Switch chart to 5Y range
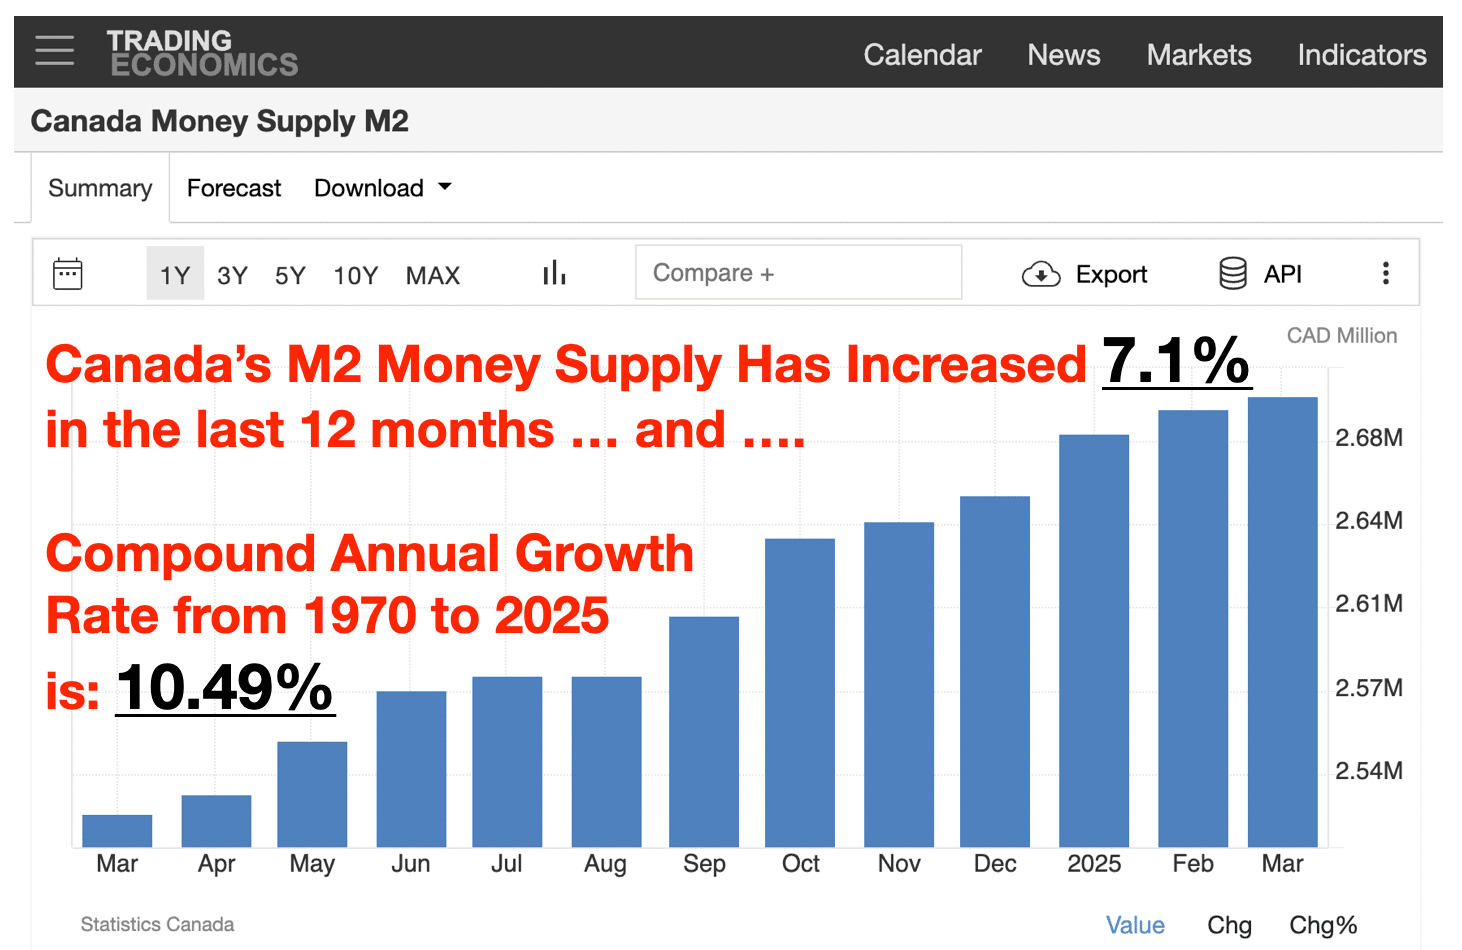This screenshot has width=1462, height=950. (x=290, y=275)
